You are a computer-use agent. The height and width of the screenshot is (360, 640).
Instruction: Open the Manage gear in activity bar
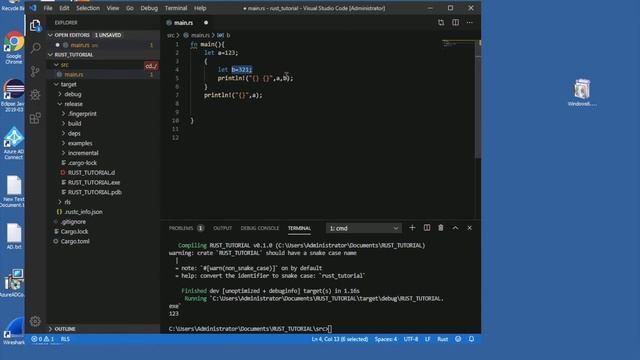[x=36, y=321]
